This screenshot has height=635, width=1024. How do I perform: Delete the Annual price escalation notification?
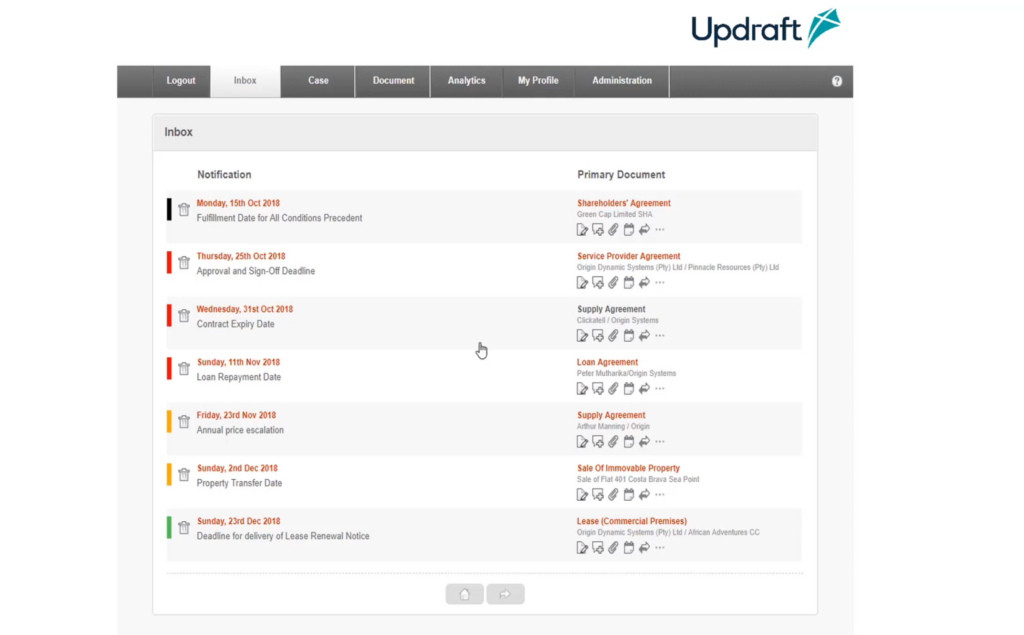click(184, 421)
